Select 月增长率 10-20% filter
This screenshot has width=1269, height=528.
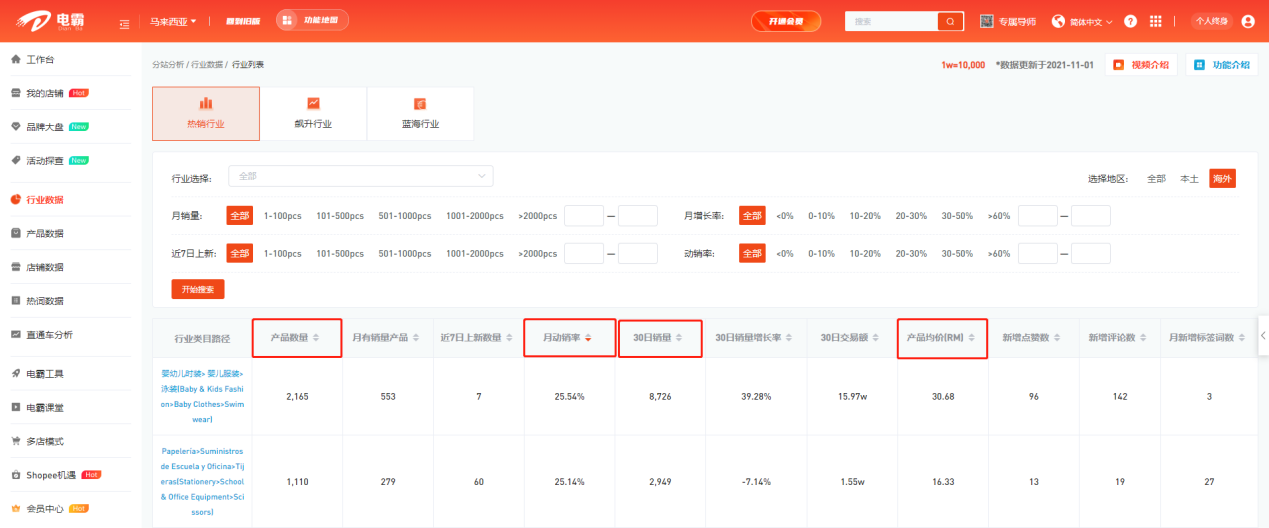pyautogui.click(x=866, y=215)
